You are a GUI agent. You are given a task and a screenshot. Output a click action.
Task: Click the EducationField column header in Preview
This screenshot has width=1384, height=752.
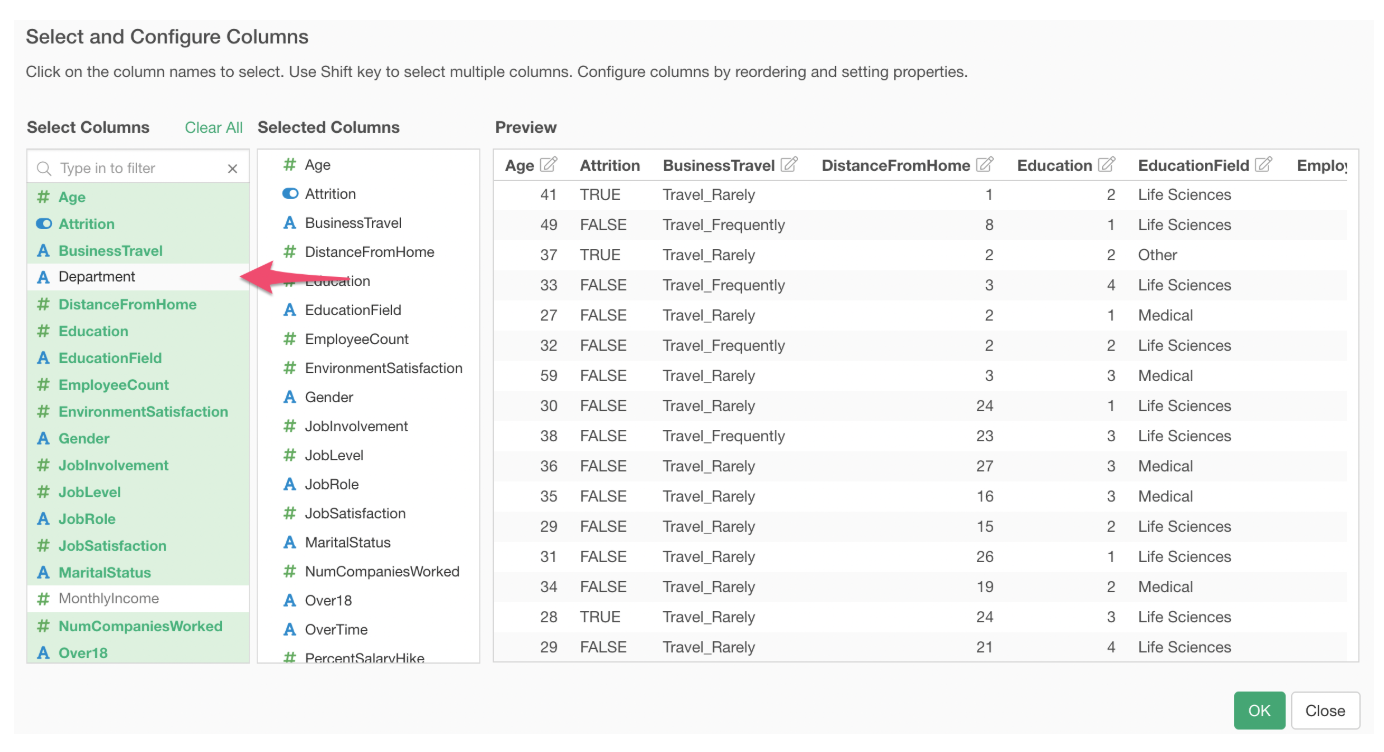[1193, 166]
